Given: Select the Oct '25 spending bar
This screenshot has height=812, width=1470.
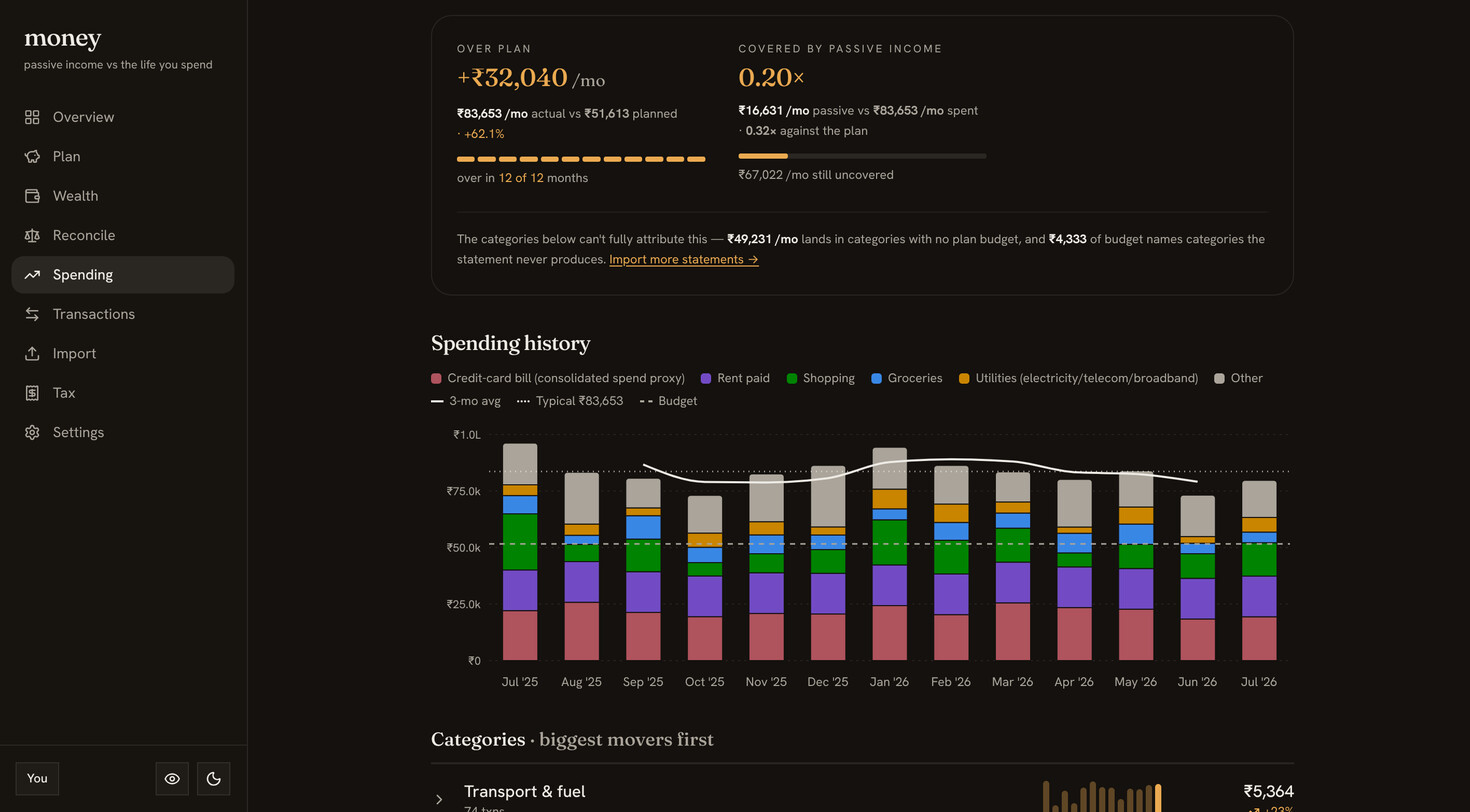Looking at the screenshot, I should 705,578.
